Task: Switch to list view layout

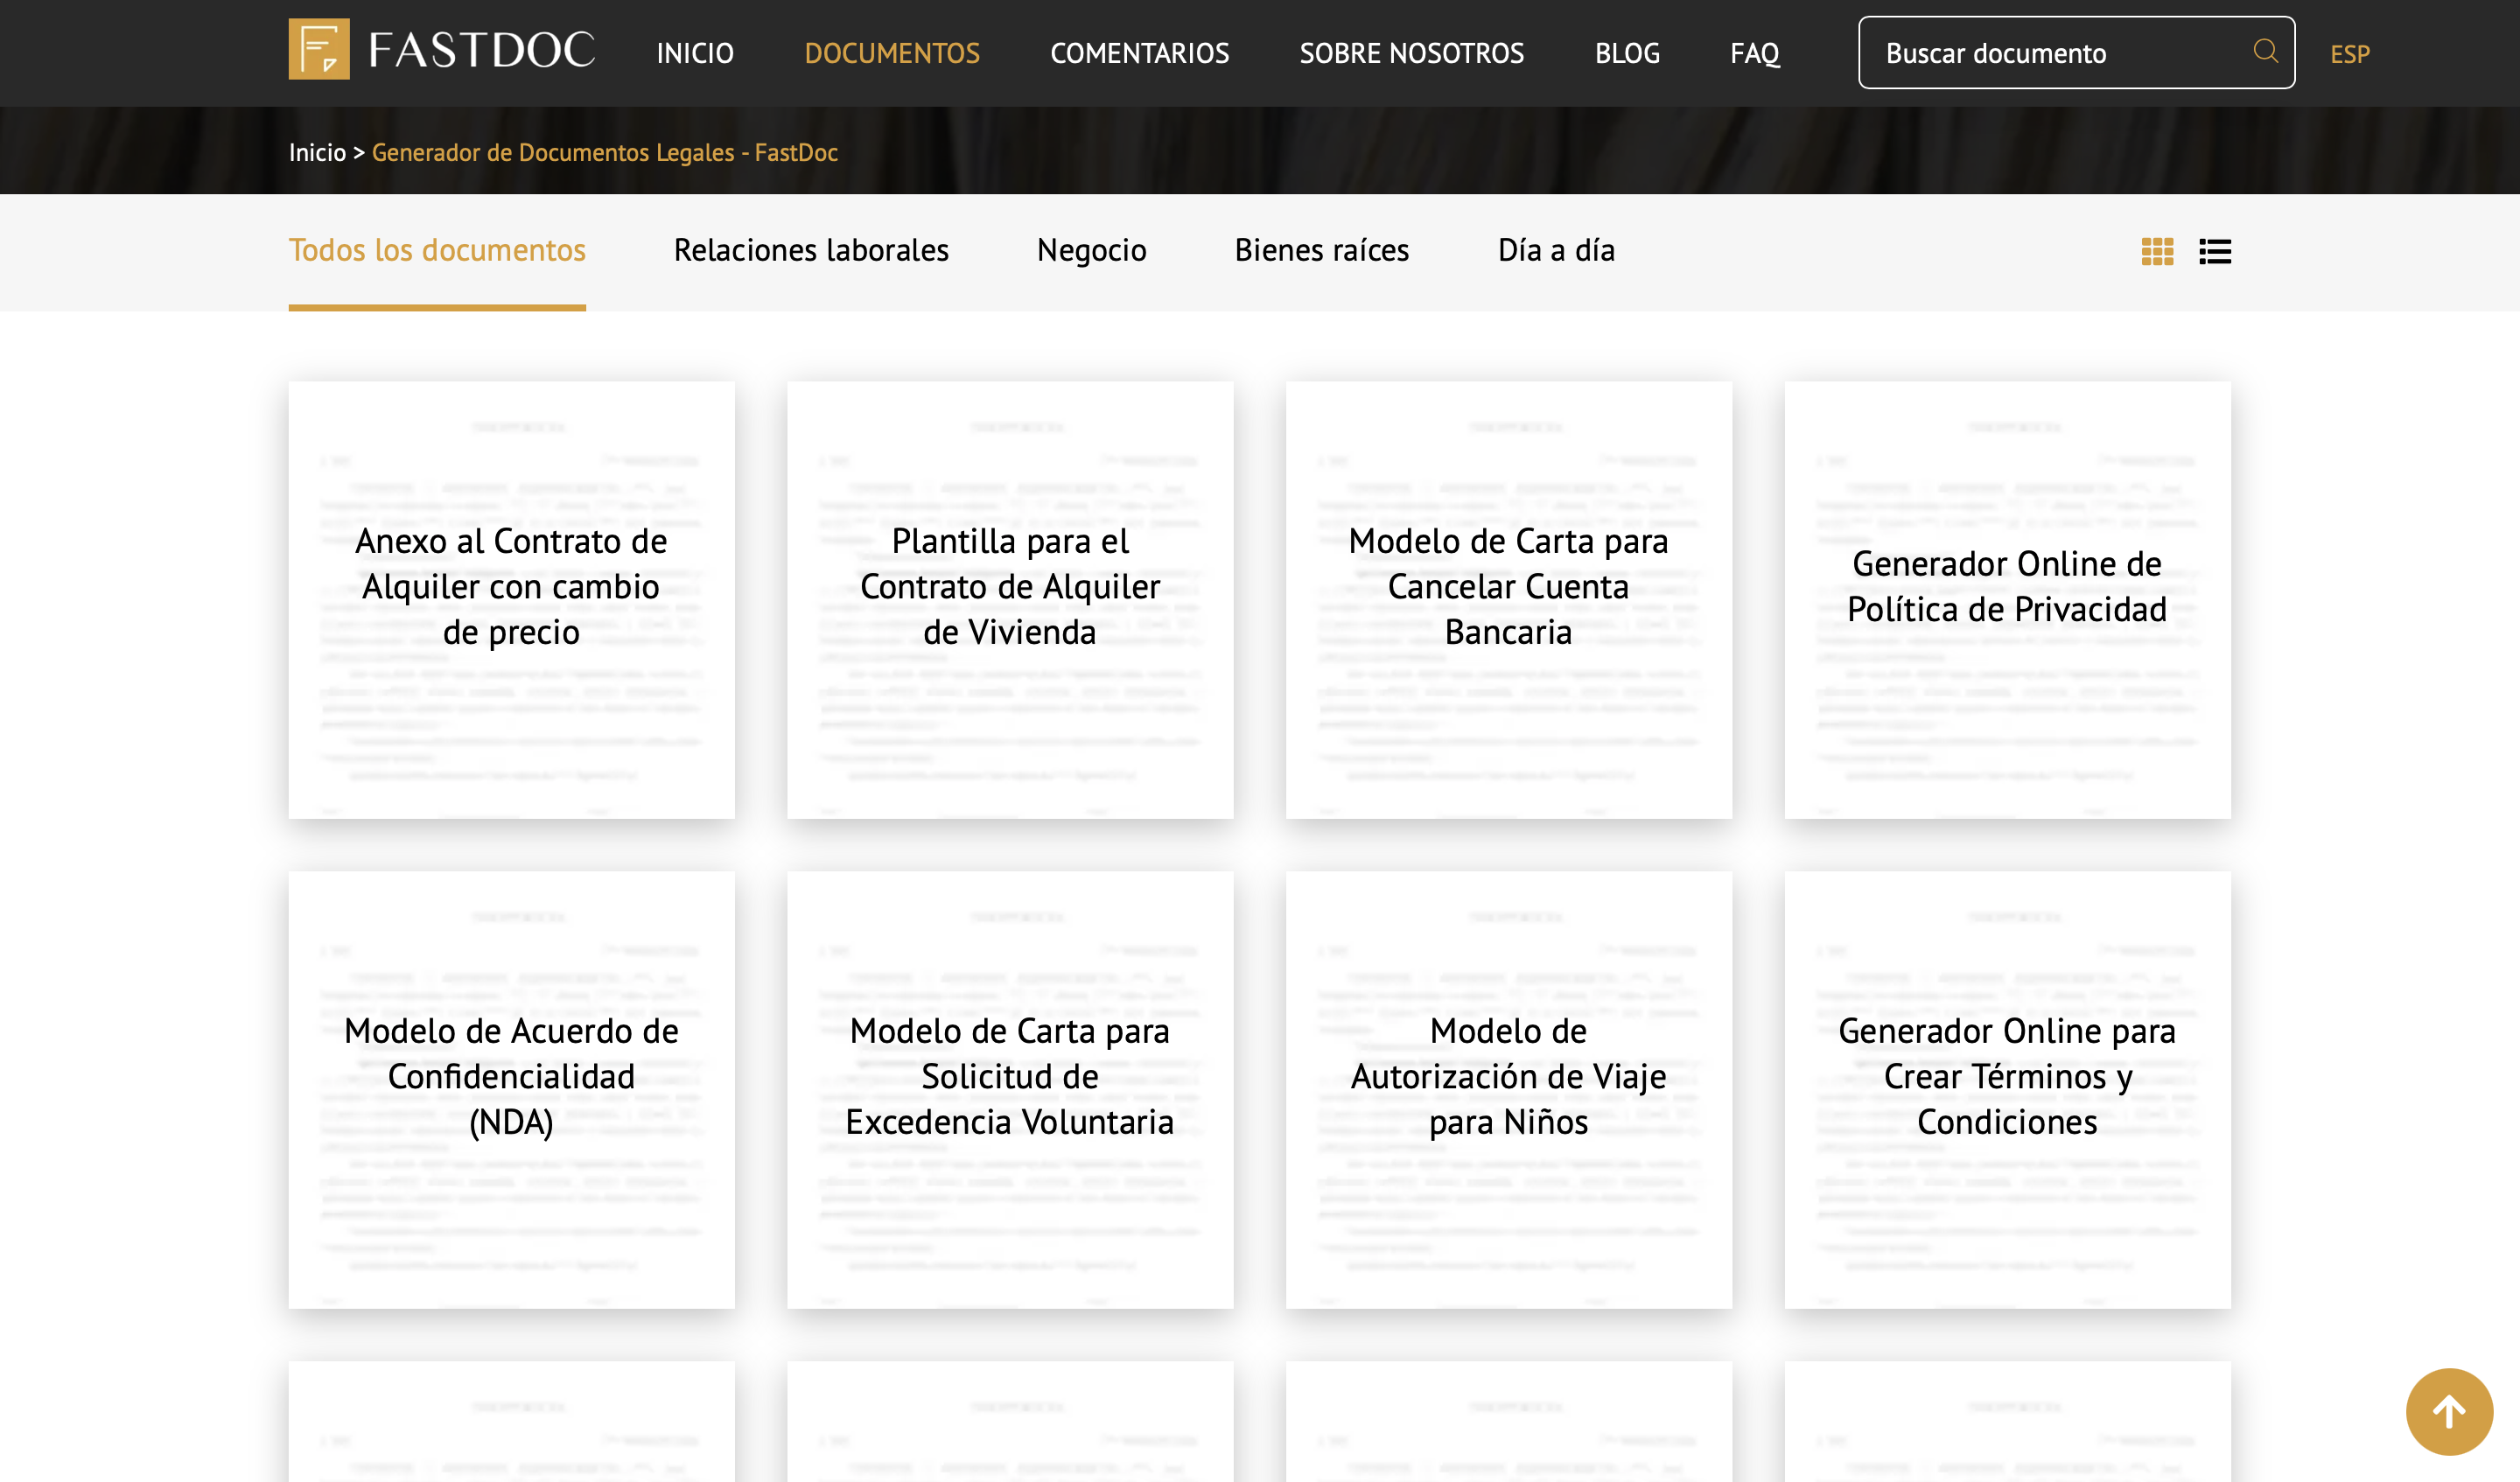Action: tap(2215, 251)
